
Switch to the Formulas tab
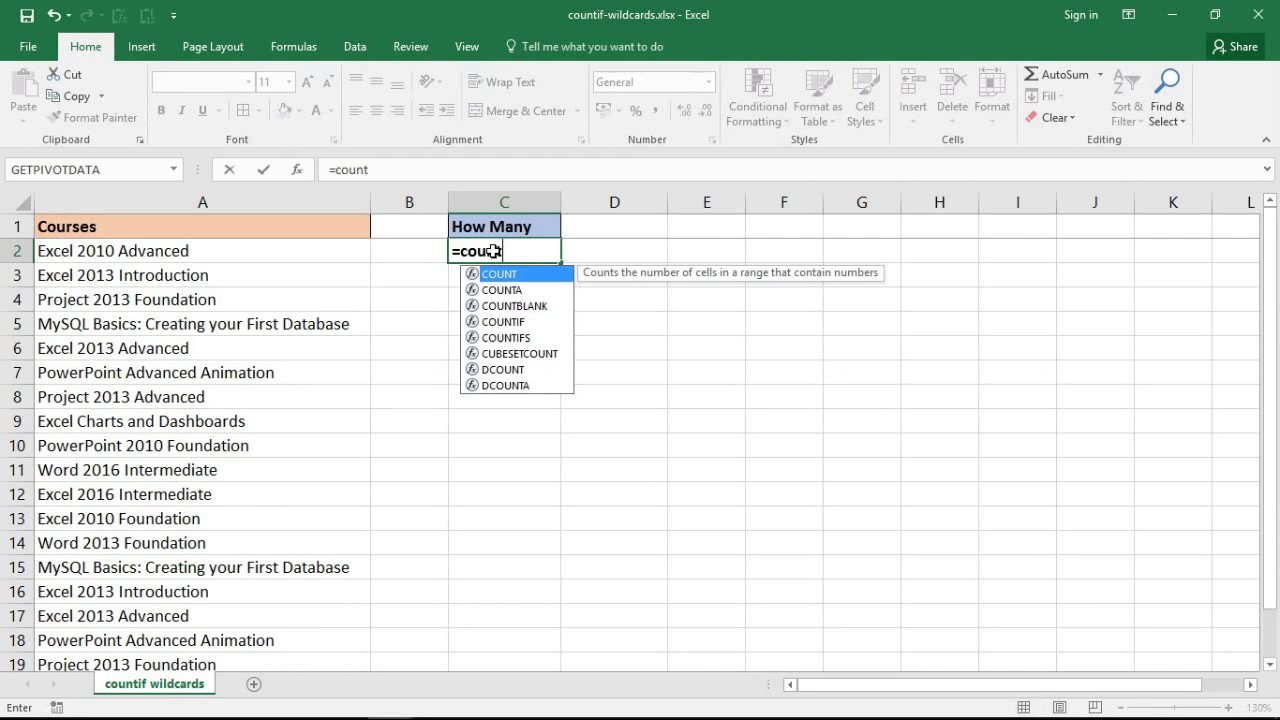293,47
